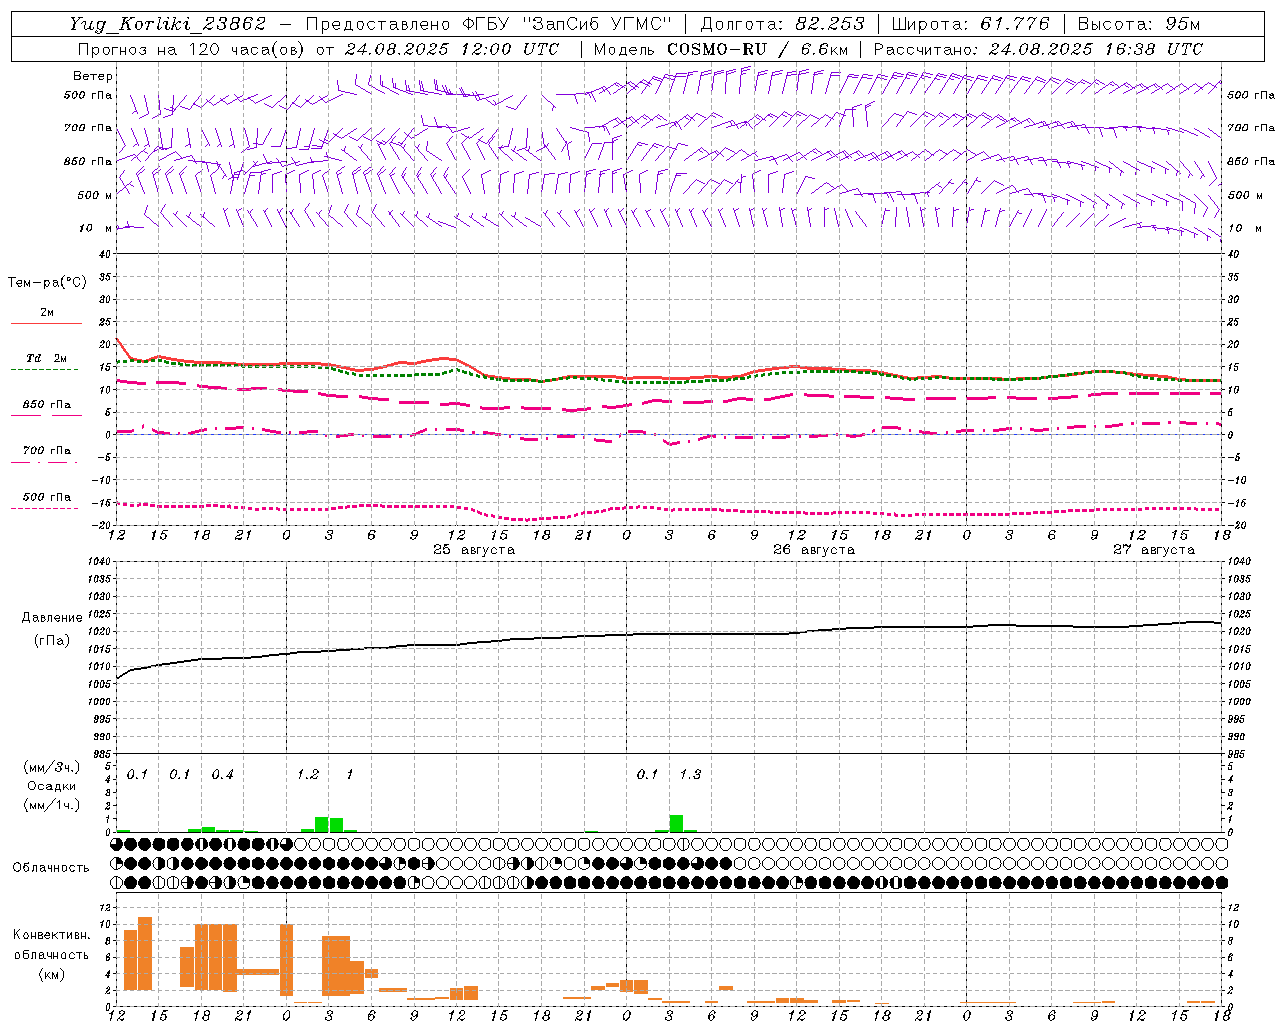Image resolution: width=1280 pixels, height=1024 pixels.
Task: Click "700 гПа" in the temperature legend
Action: click(47, 451)
